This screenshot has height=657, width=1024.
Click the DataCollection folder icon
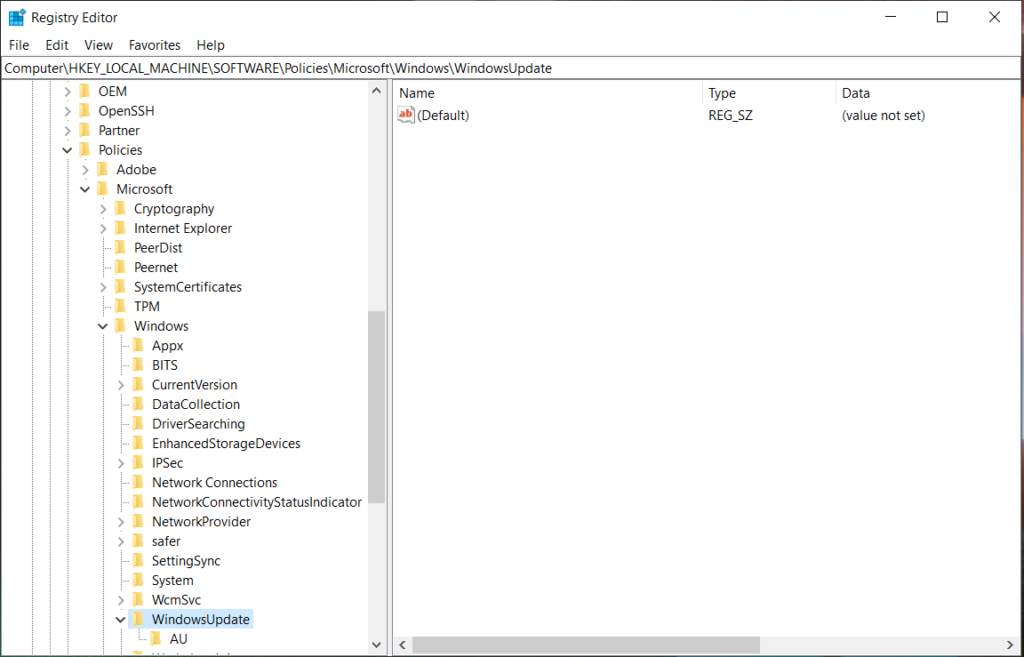[x=139, y=404]
